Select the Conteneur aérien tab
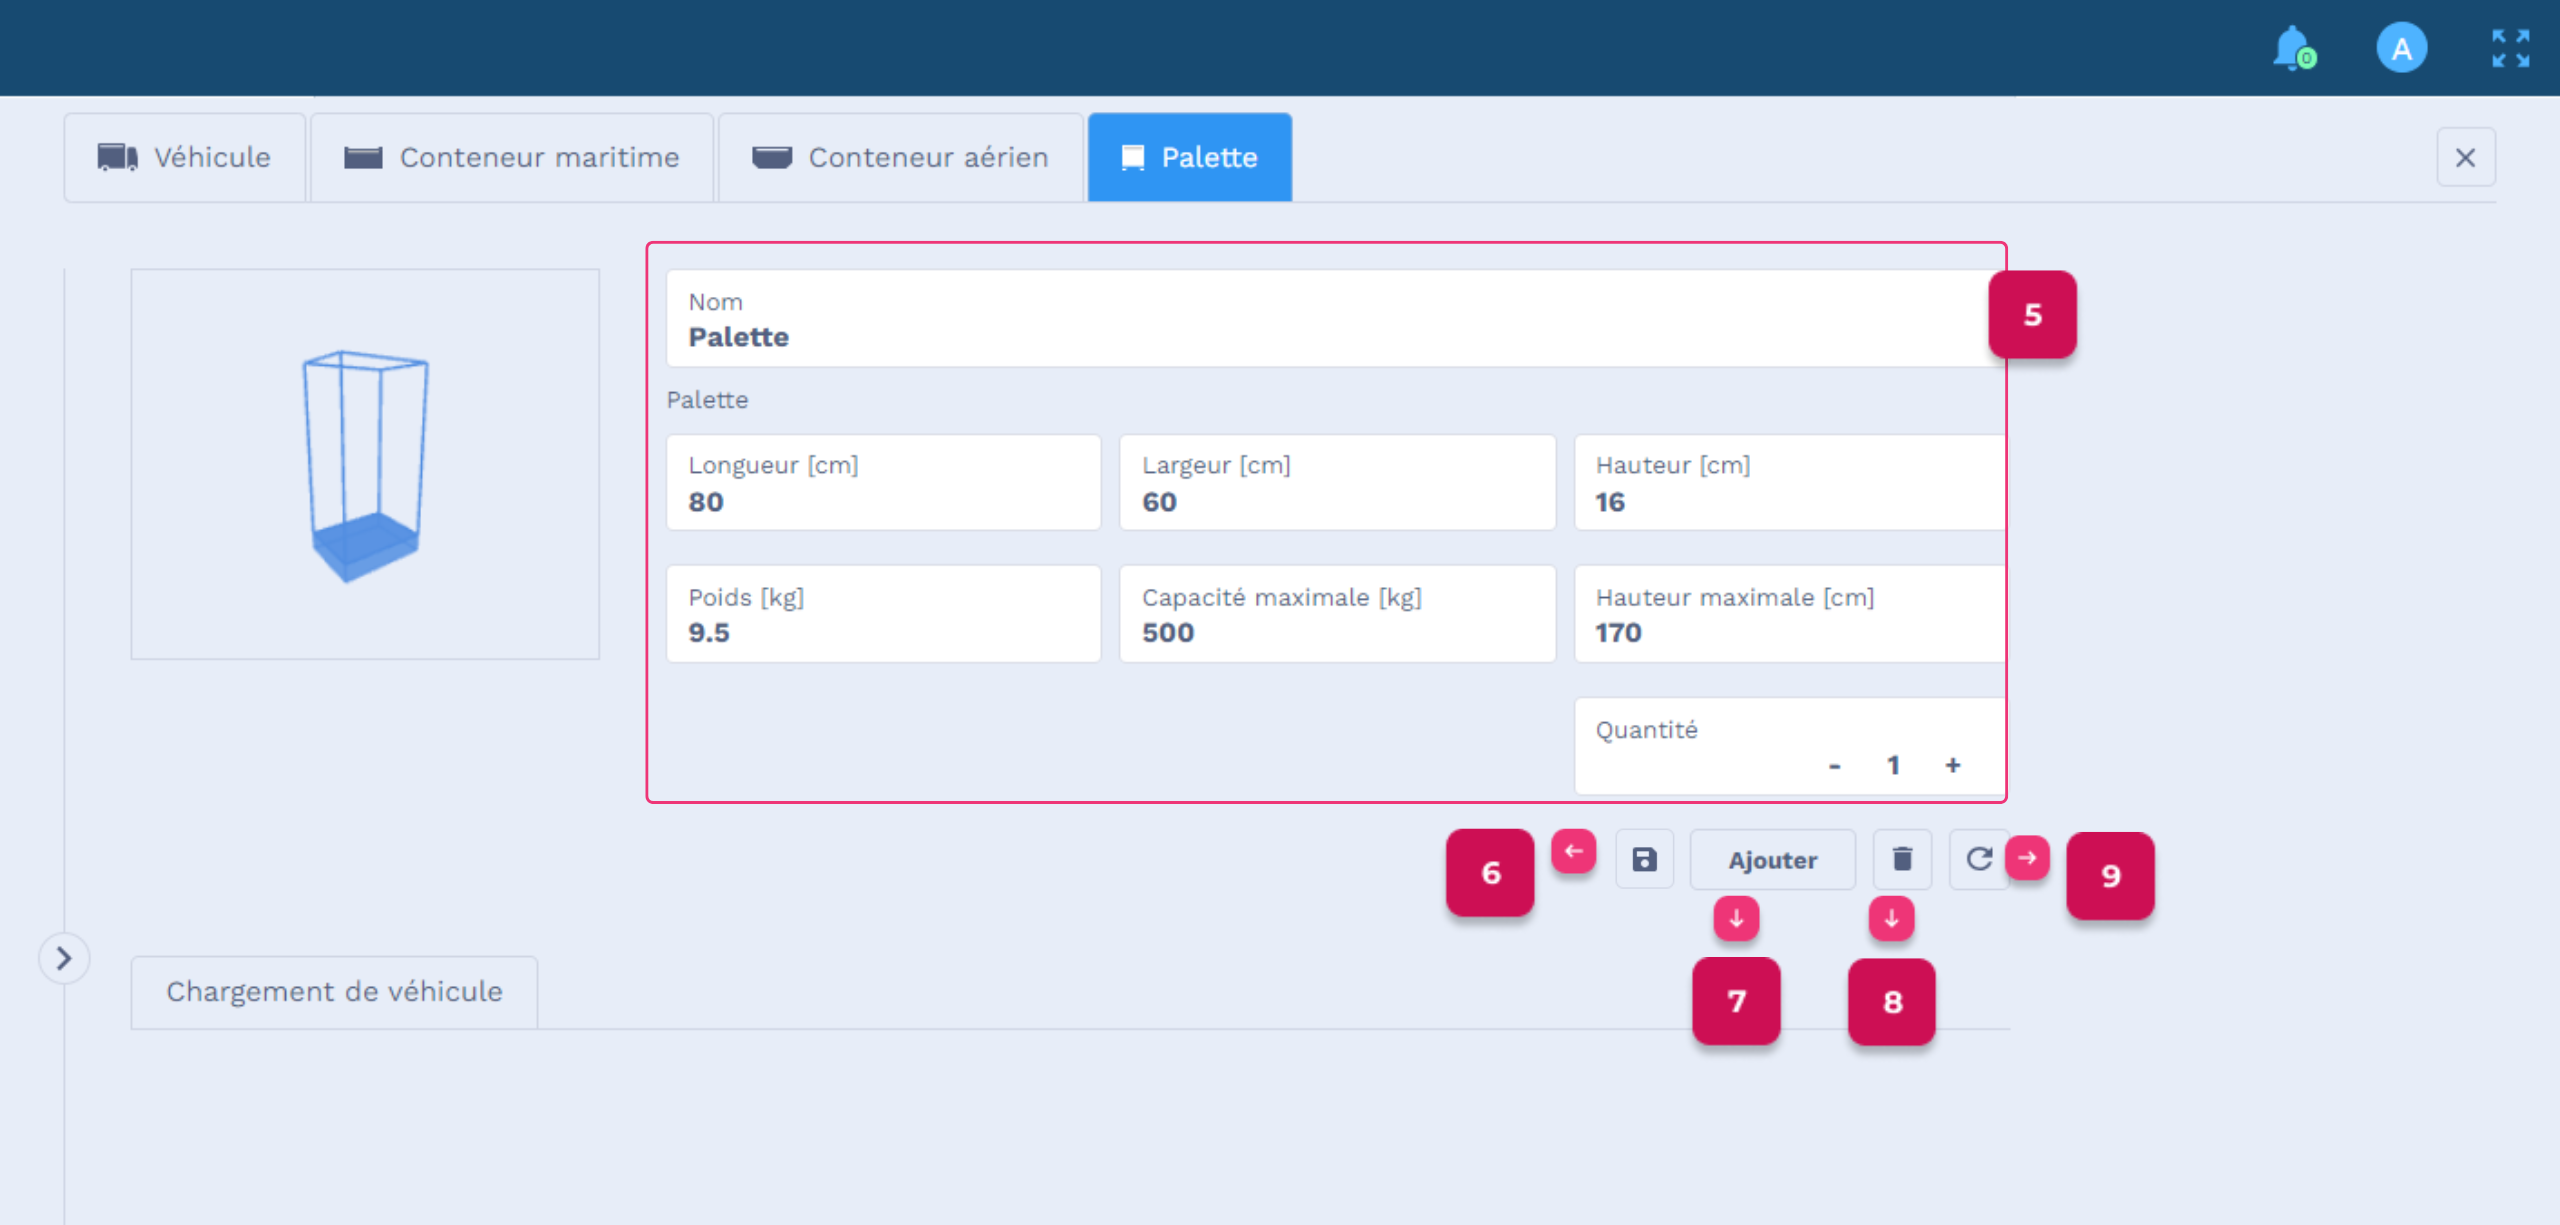This screenshot has width=2560, height=1225. tap(900, 157)
